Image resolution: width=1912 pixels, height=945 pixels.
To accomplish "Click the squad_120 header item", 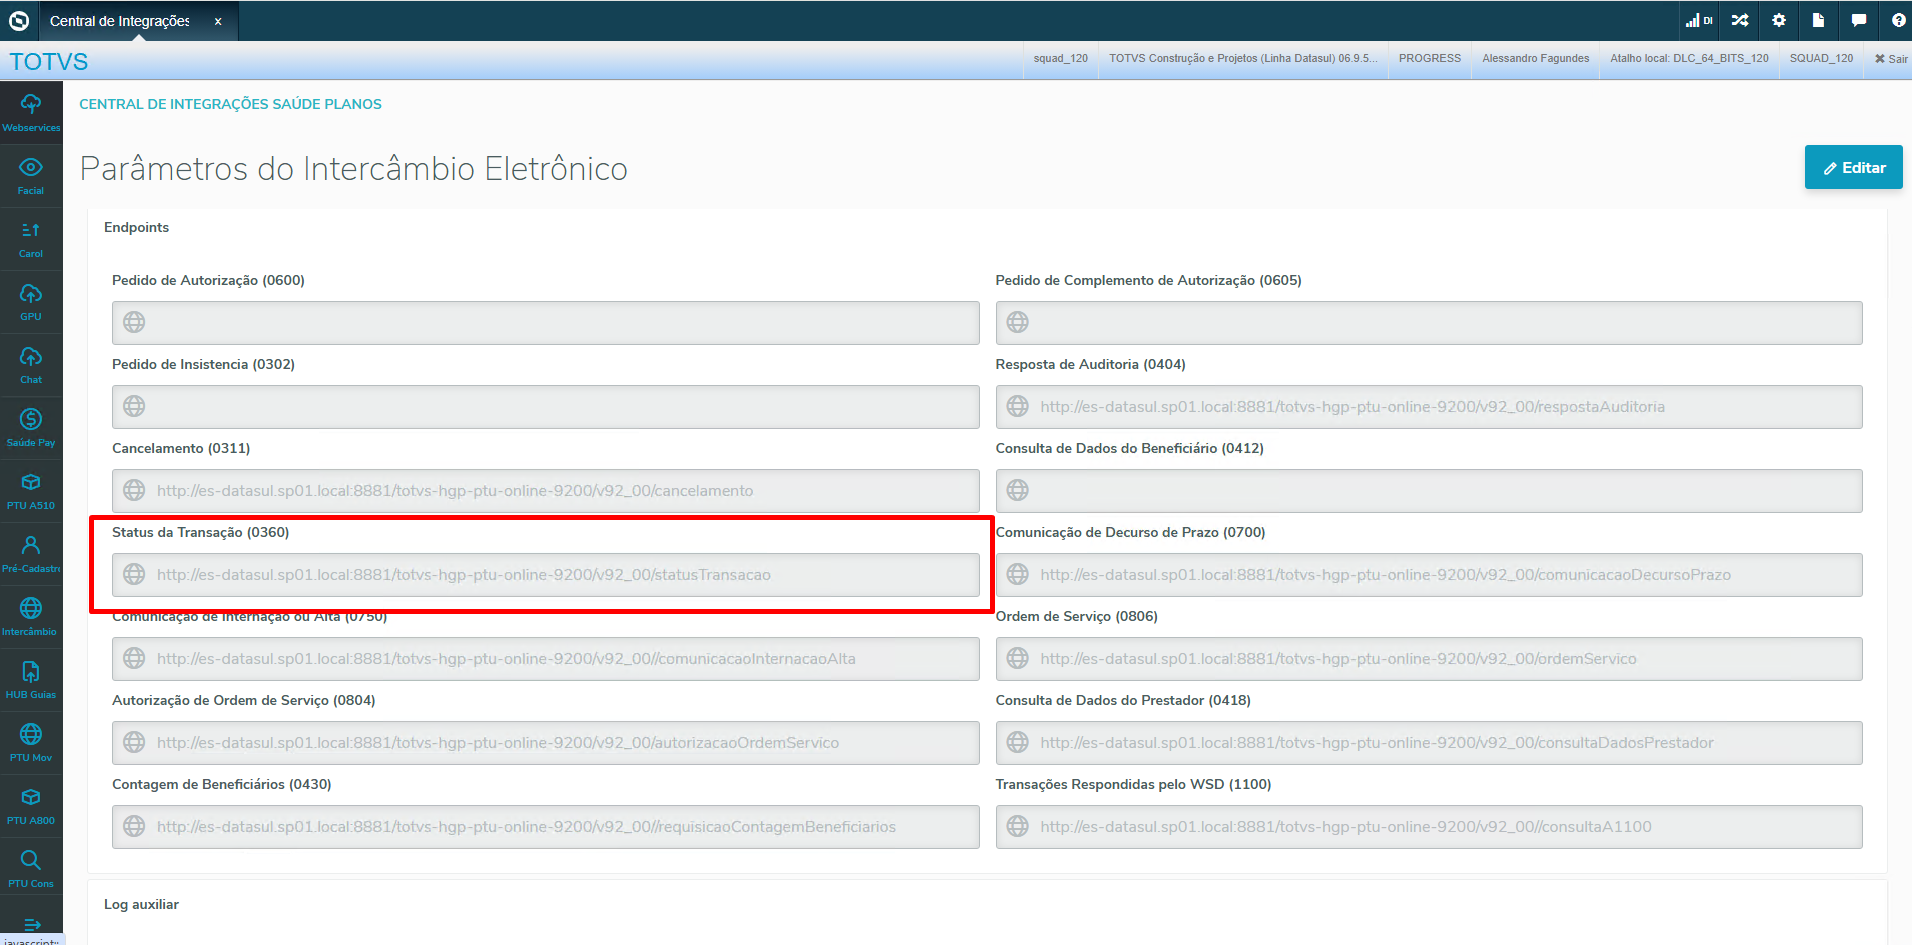I will pos(1060,59).
